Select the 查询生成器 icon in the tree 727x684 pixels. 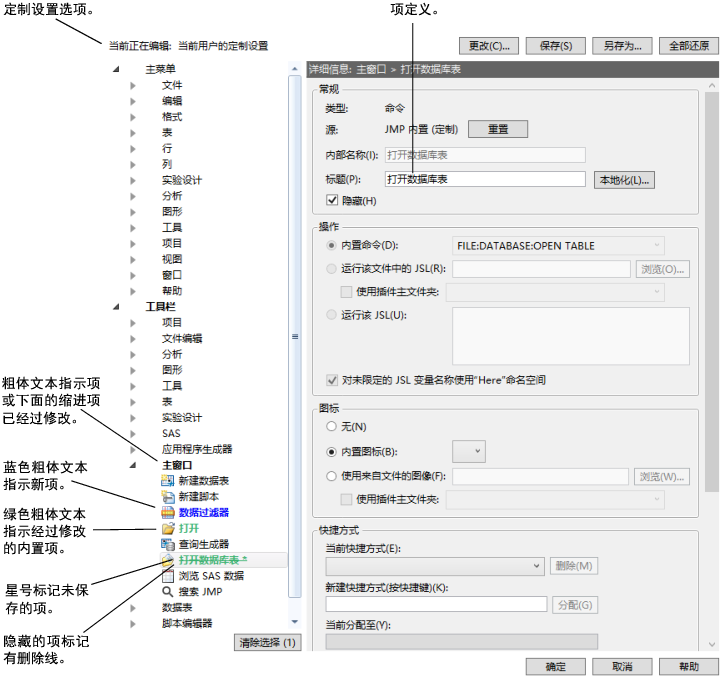[x=167, y=544]
